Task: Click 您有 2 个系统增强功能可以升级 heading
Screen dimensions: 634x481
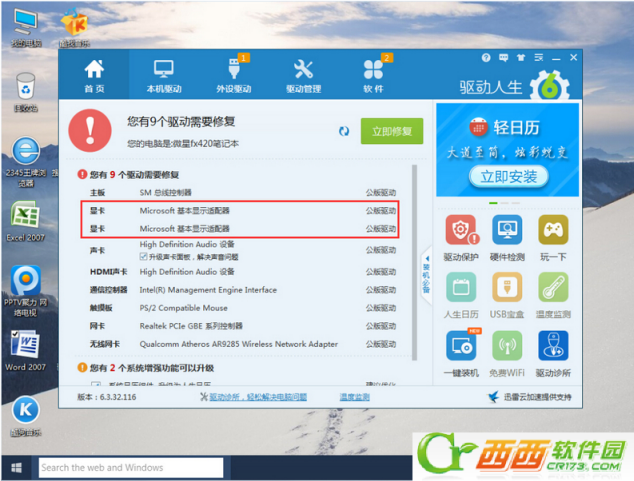Action: tap(152, 368)
